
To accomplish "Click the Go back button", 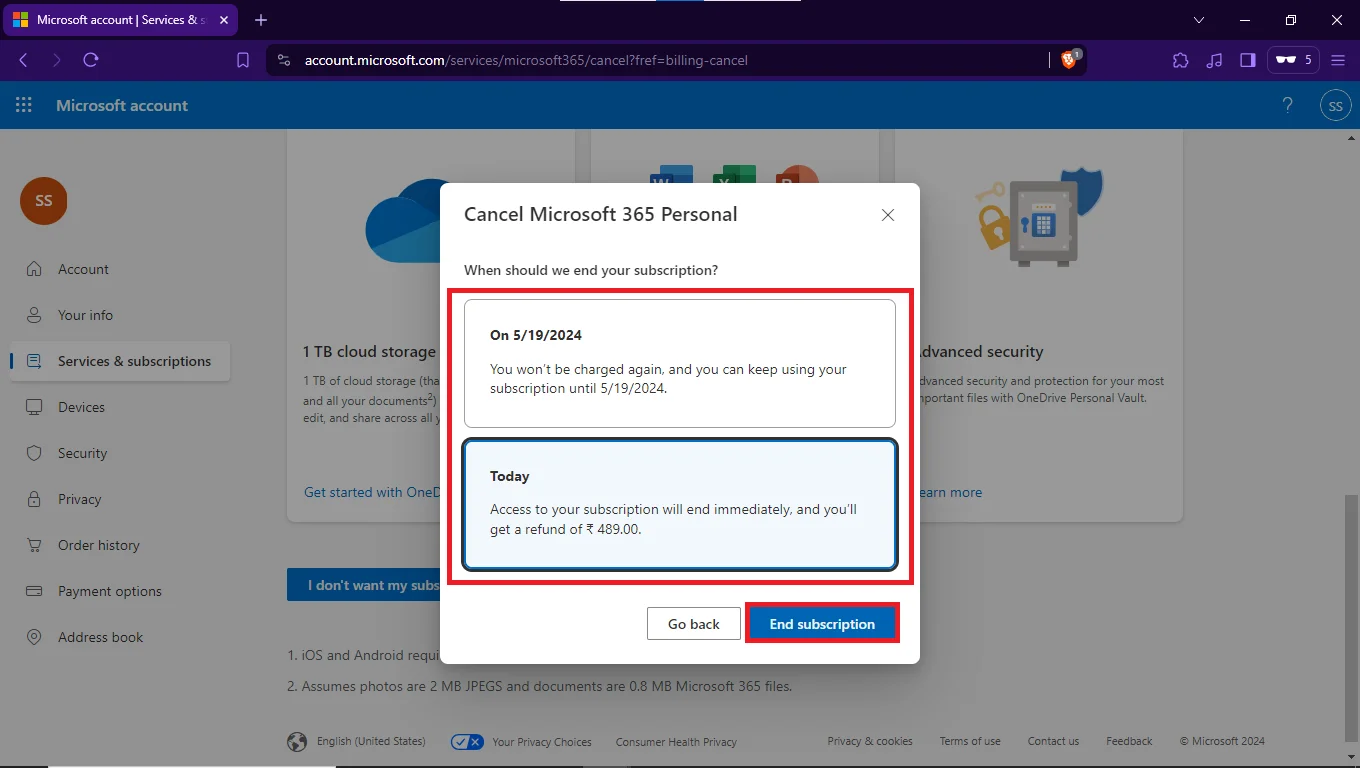I will 694,624.
